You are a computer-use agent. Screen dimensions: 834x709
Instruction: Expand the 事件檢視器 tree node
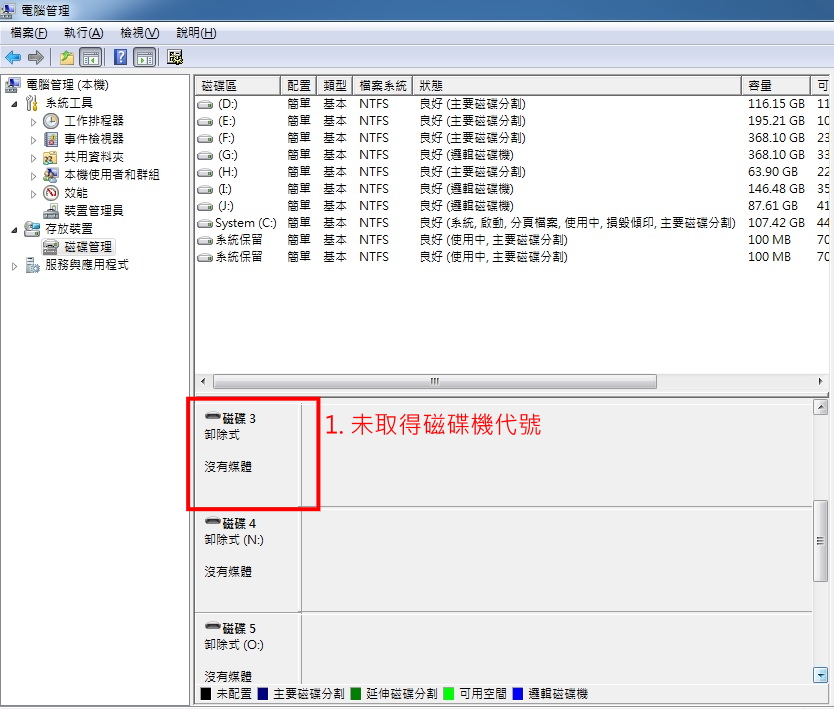34,139
